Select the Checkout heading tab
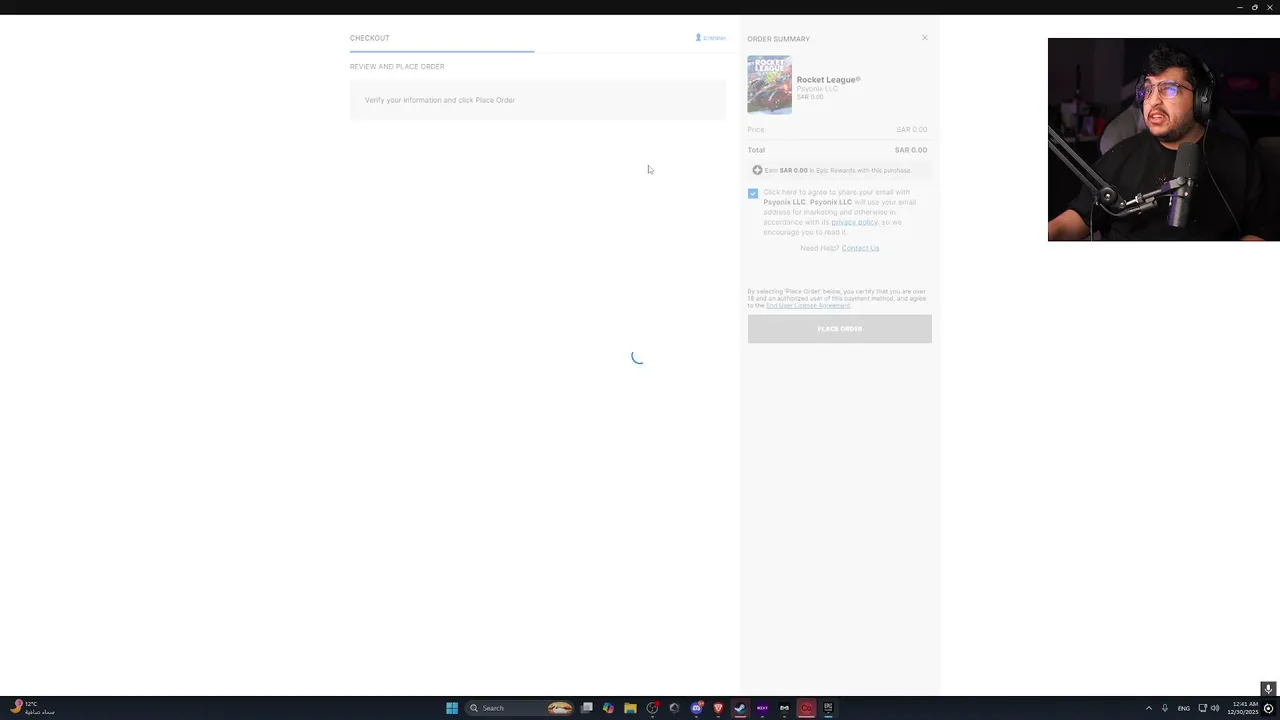 (369, 38)
